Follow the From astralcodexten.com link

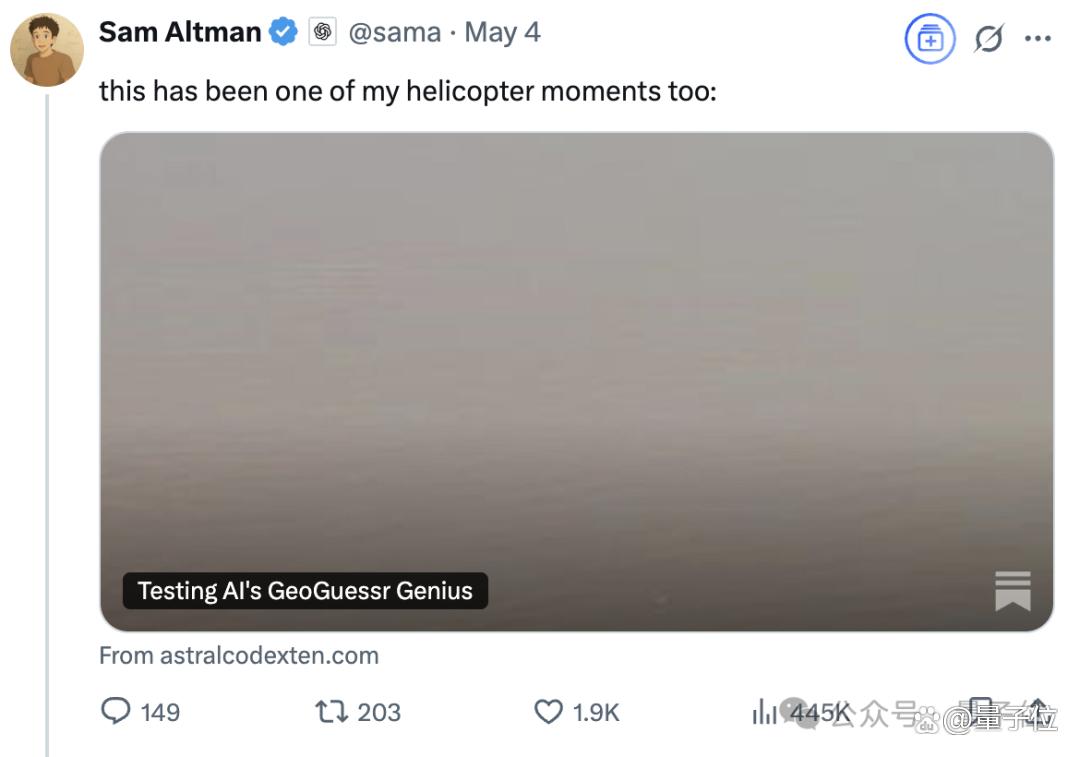pos(239,655)
